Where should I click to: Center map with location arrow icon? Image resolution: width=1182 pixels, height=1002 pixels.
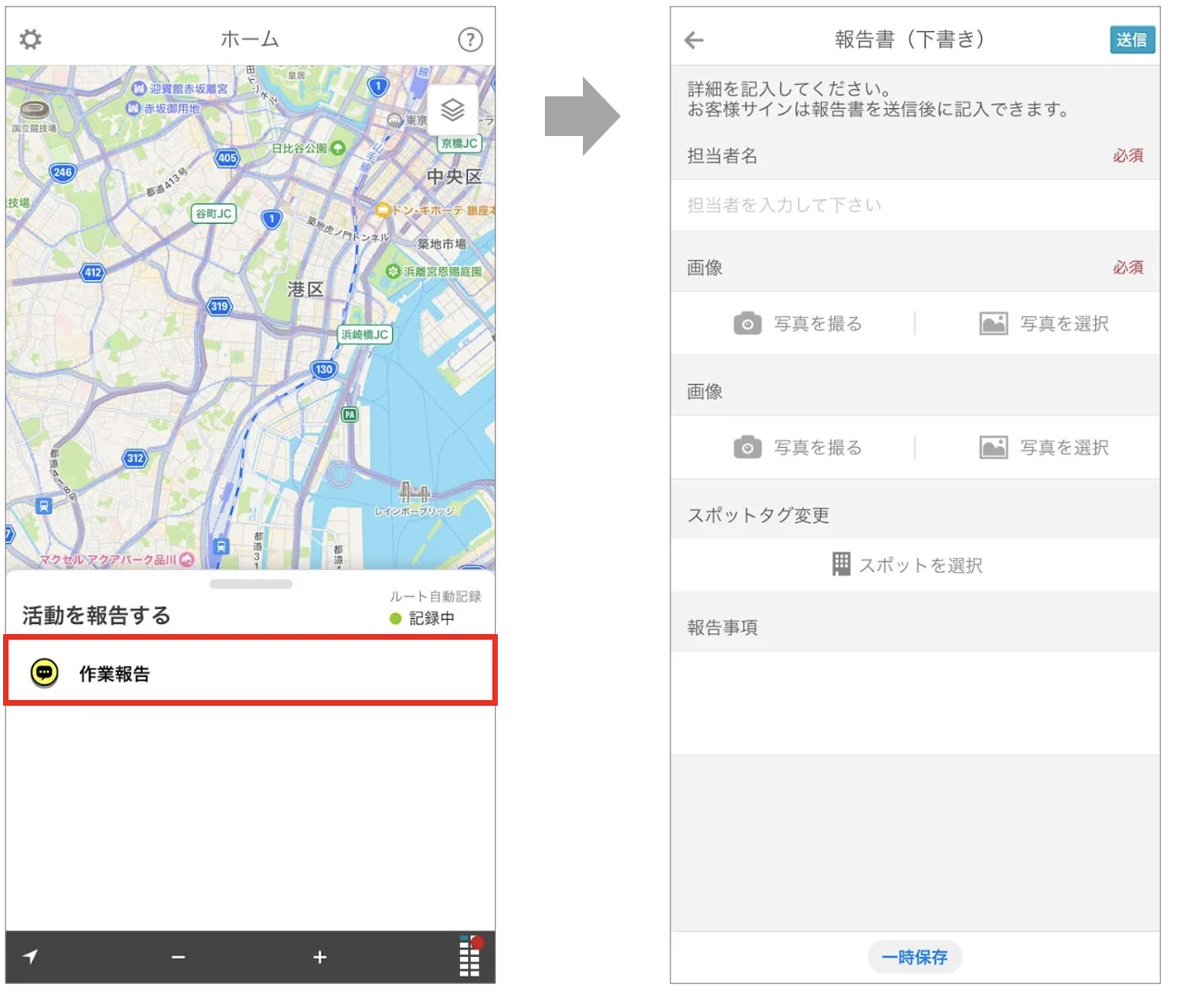tap(30, 956)
